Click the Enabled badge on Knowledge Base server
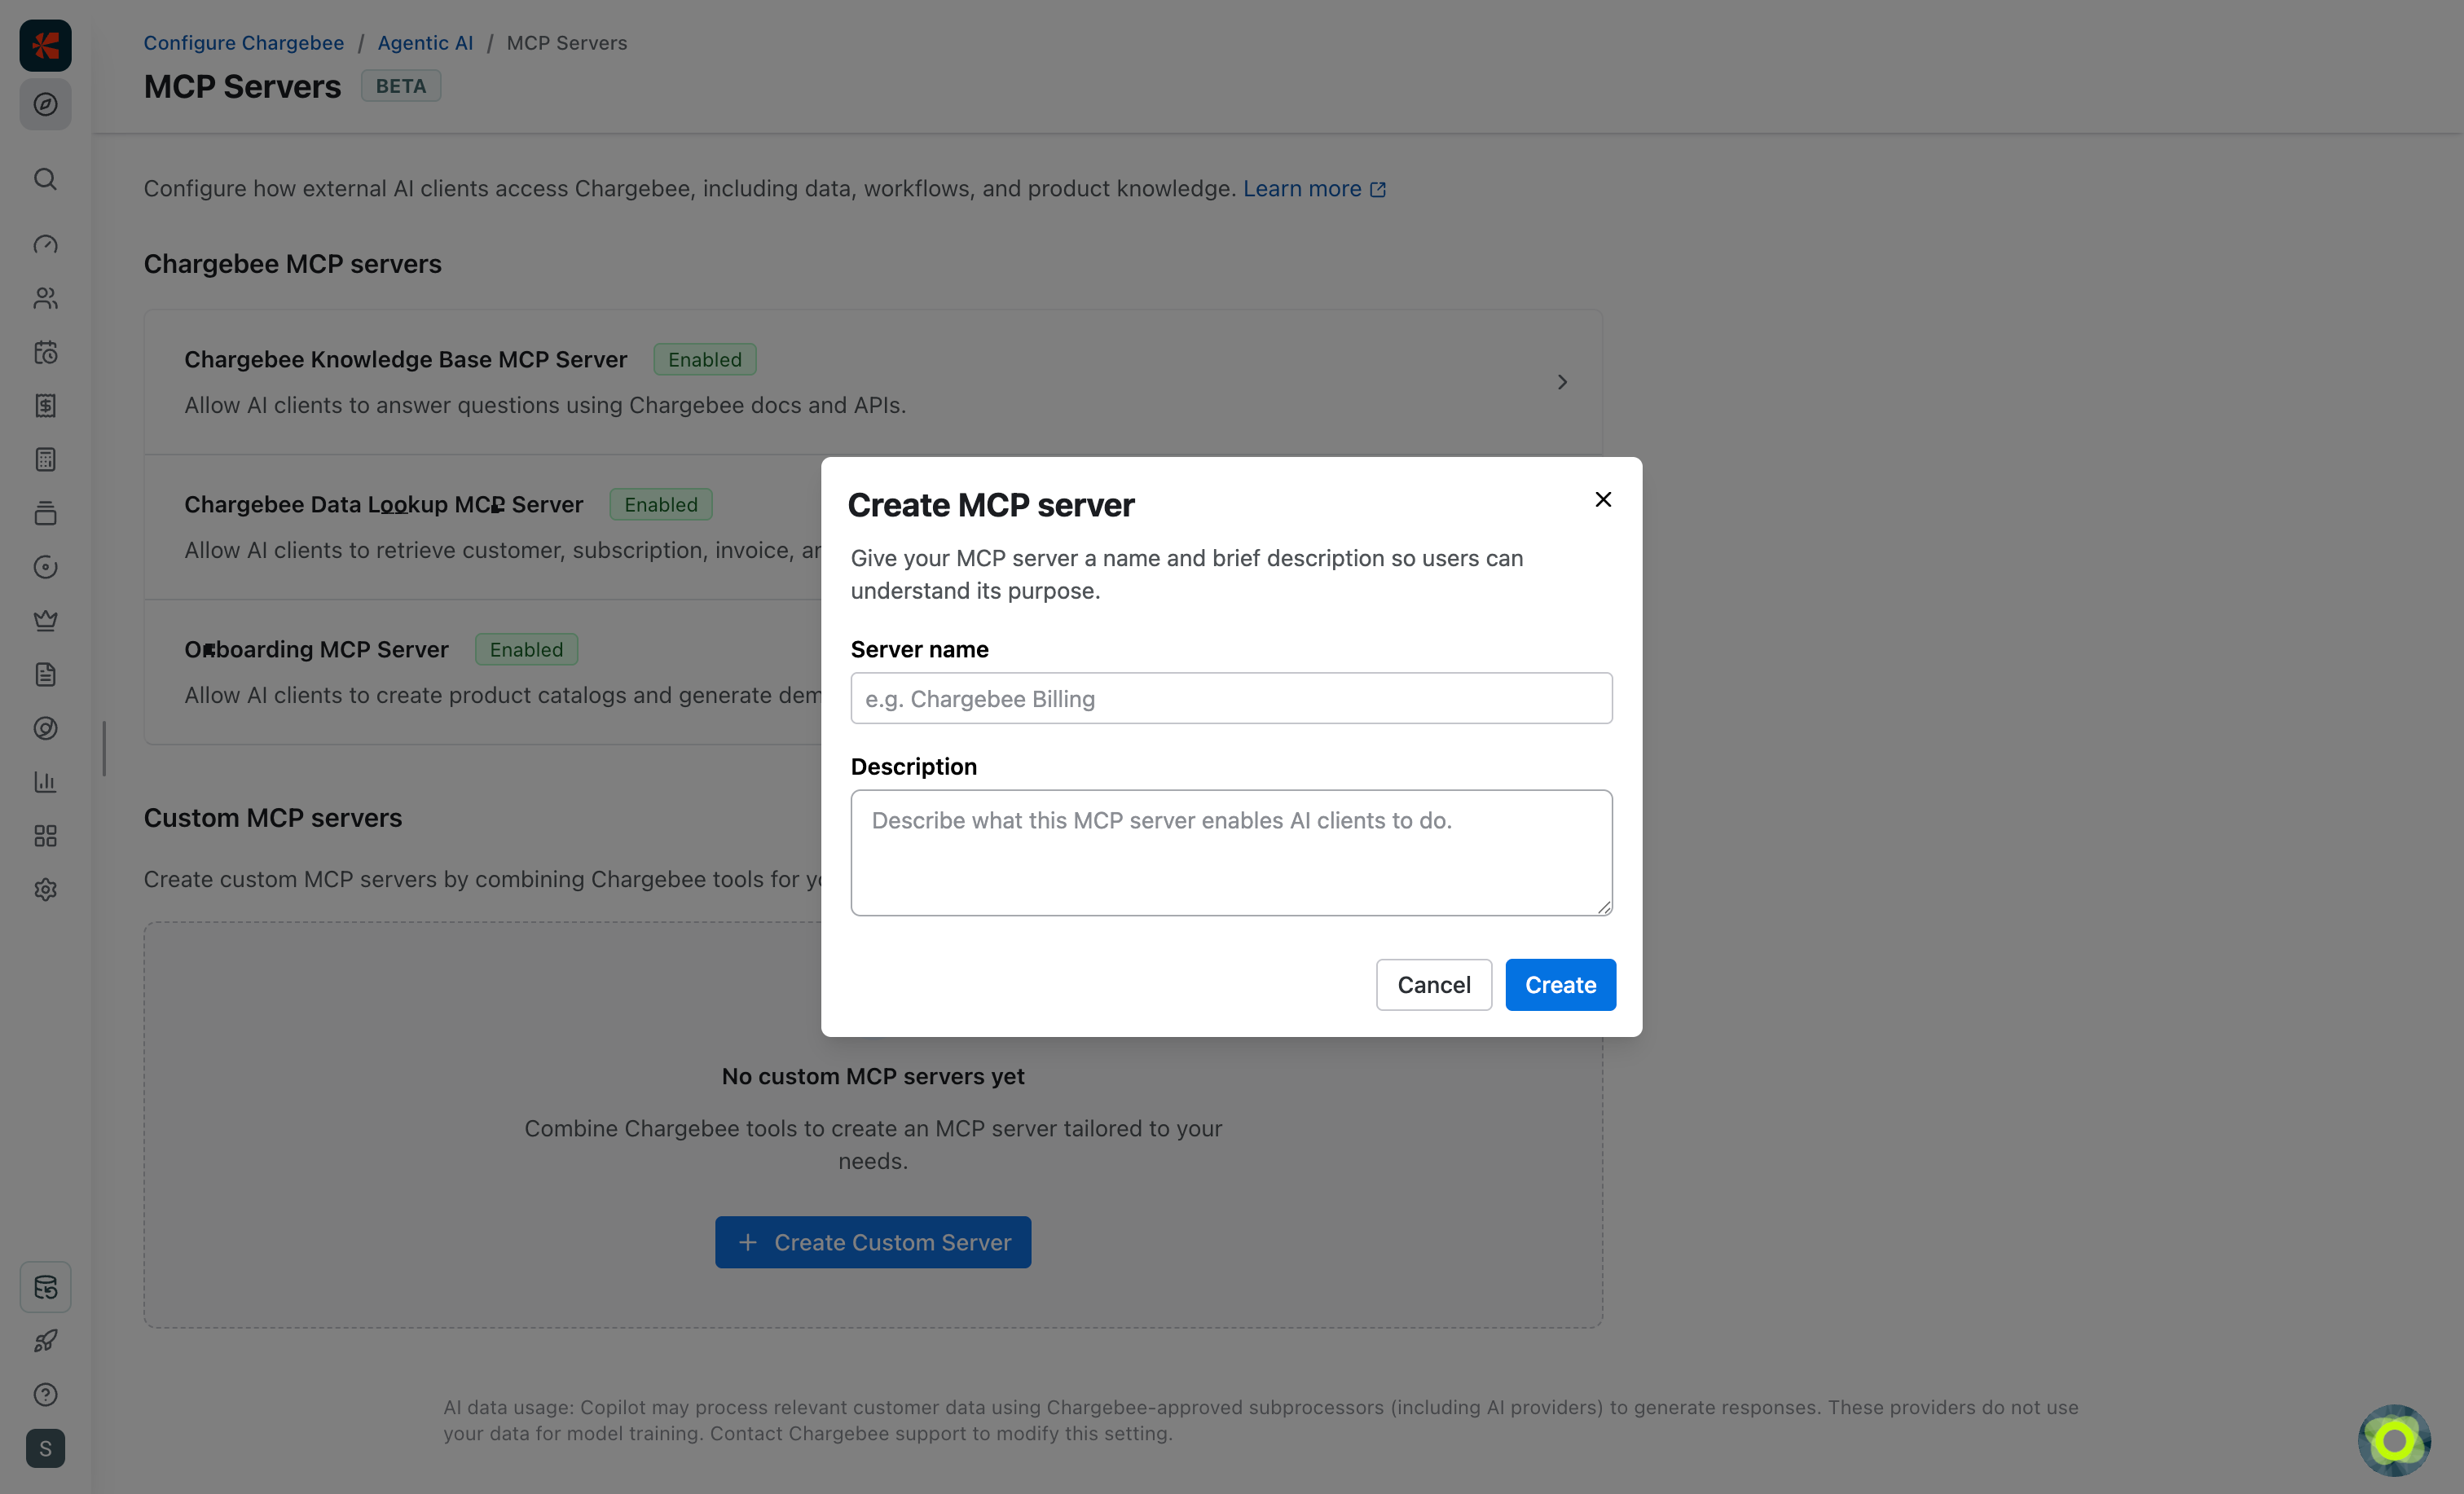The width and height of the screenshot is (2464, 1494). point(705,360)
